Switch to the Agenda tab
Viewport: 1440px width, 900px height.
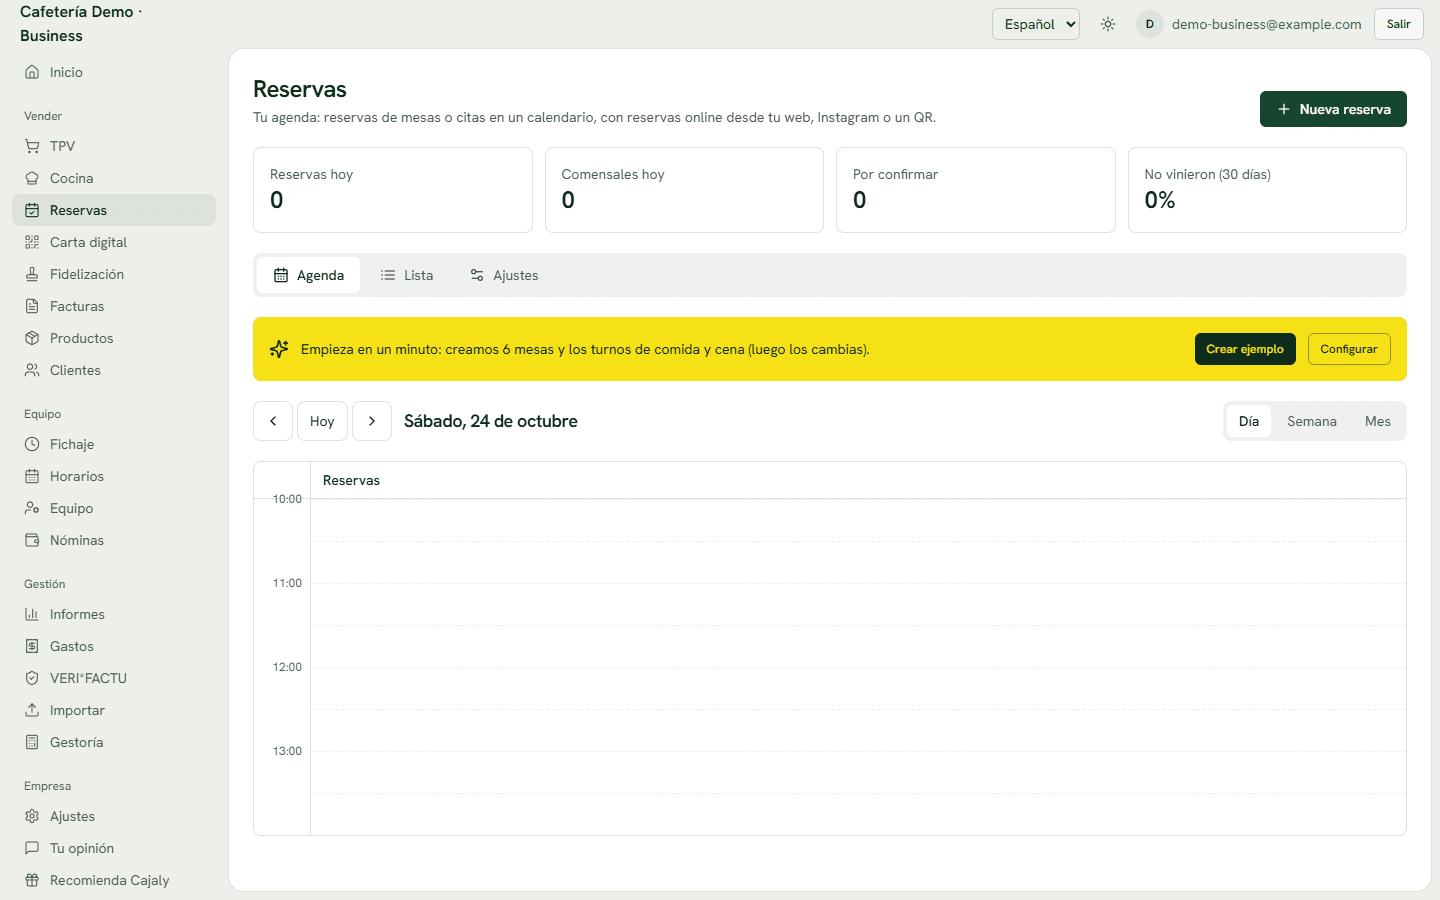(x=308, y=275)
